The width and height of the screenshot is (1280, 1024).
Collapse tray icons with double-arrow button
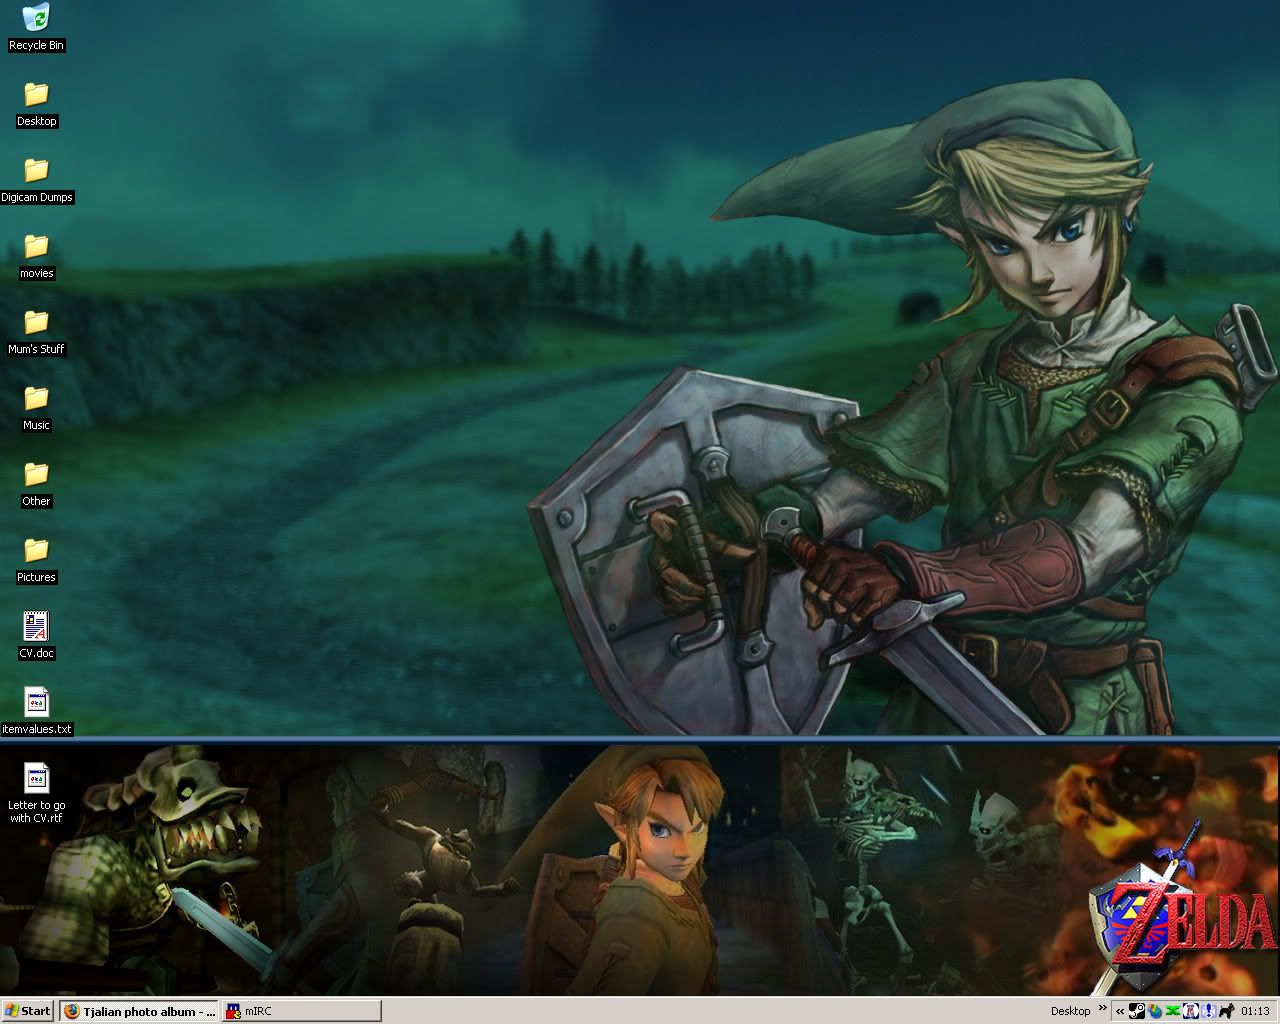click(x=1120, y=1011)
